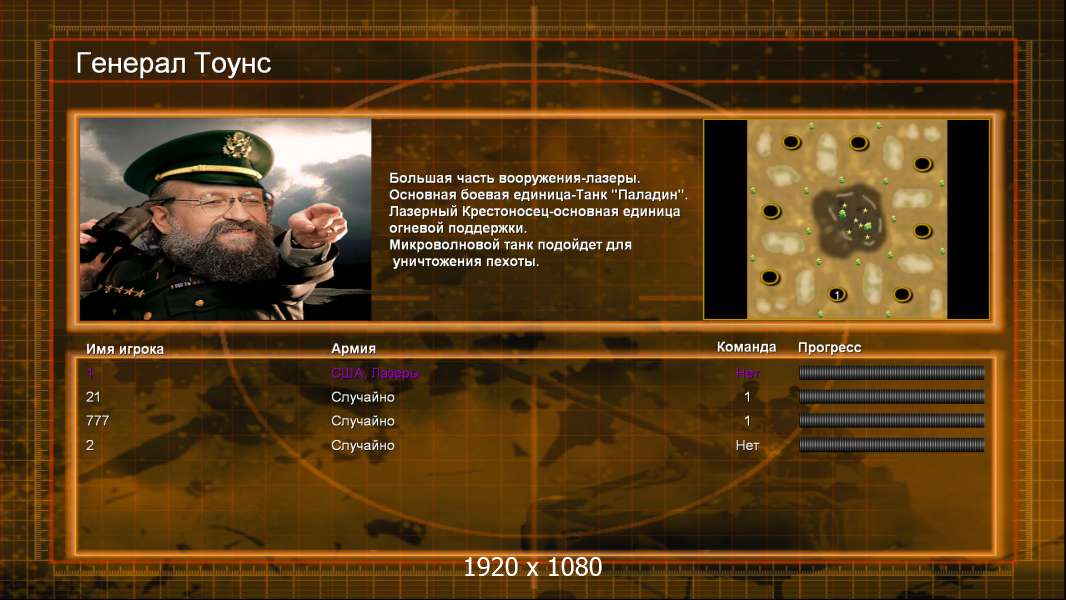Click team value "Нет" for player 2
This screenshot has height=600, width=1066.
pyautogui.click(x=747, y=445)
